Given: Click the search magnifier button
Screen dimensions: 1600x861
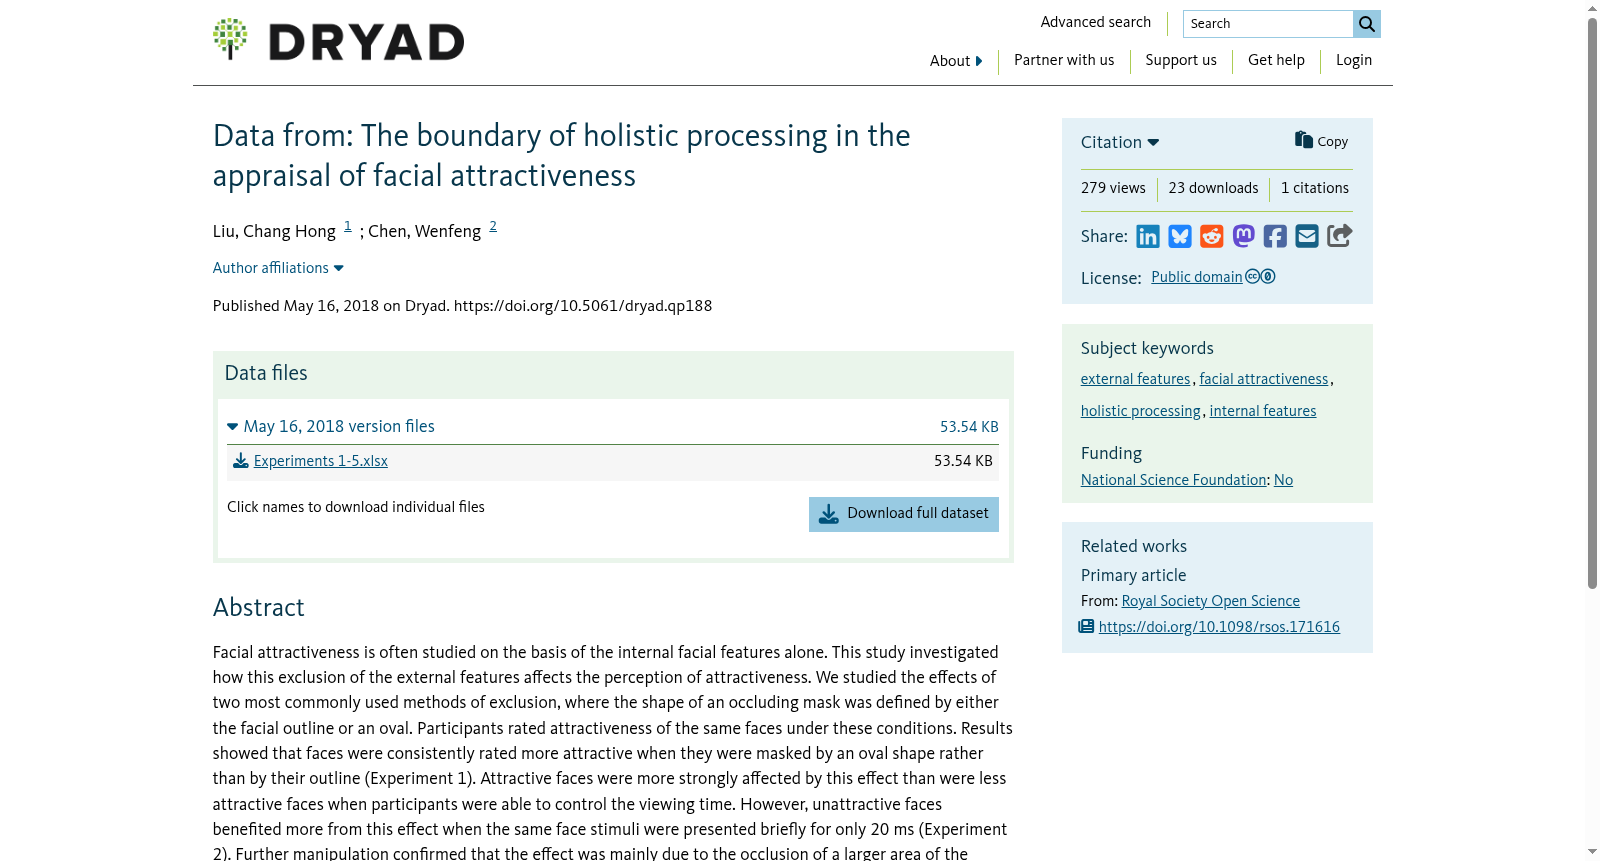Looking at the screenshot, I should 1367,24.
